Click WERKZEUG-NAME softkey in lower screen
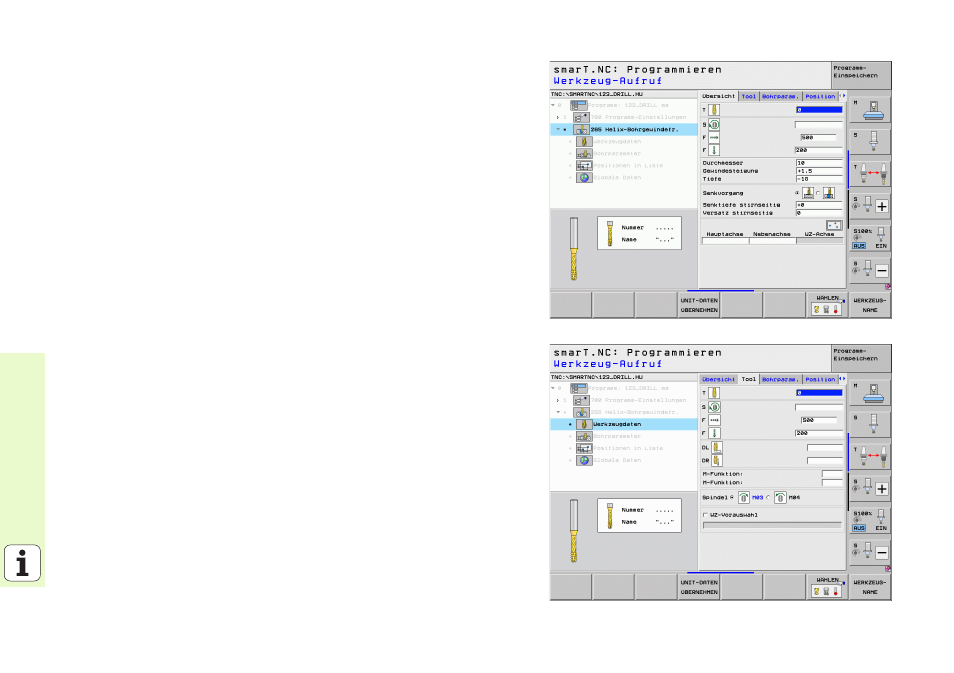This screenshot has height=673, width=954. pos(870,587)
